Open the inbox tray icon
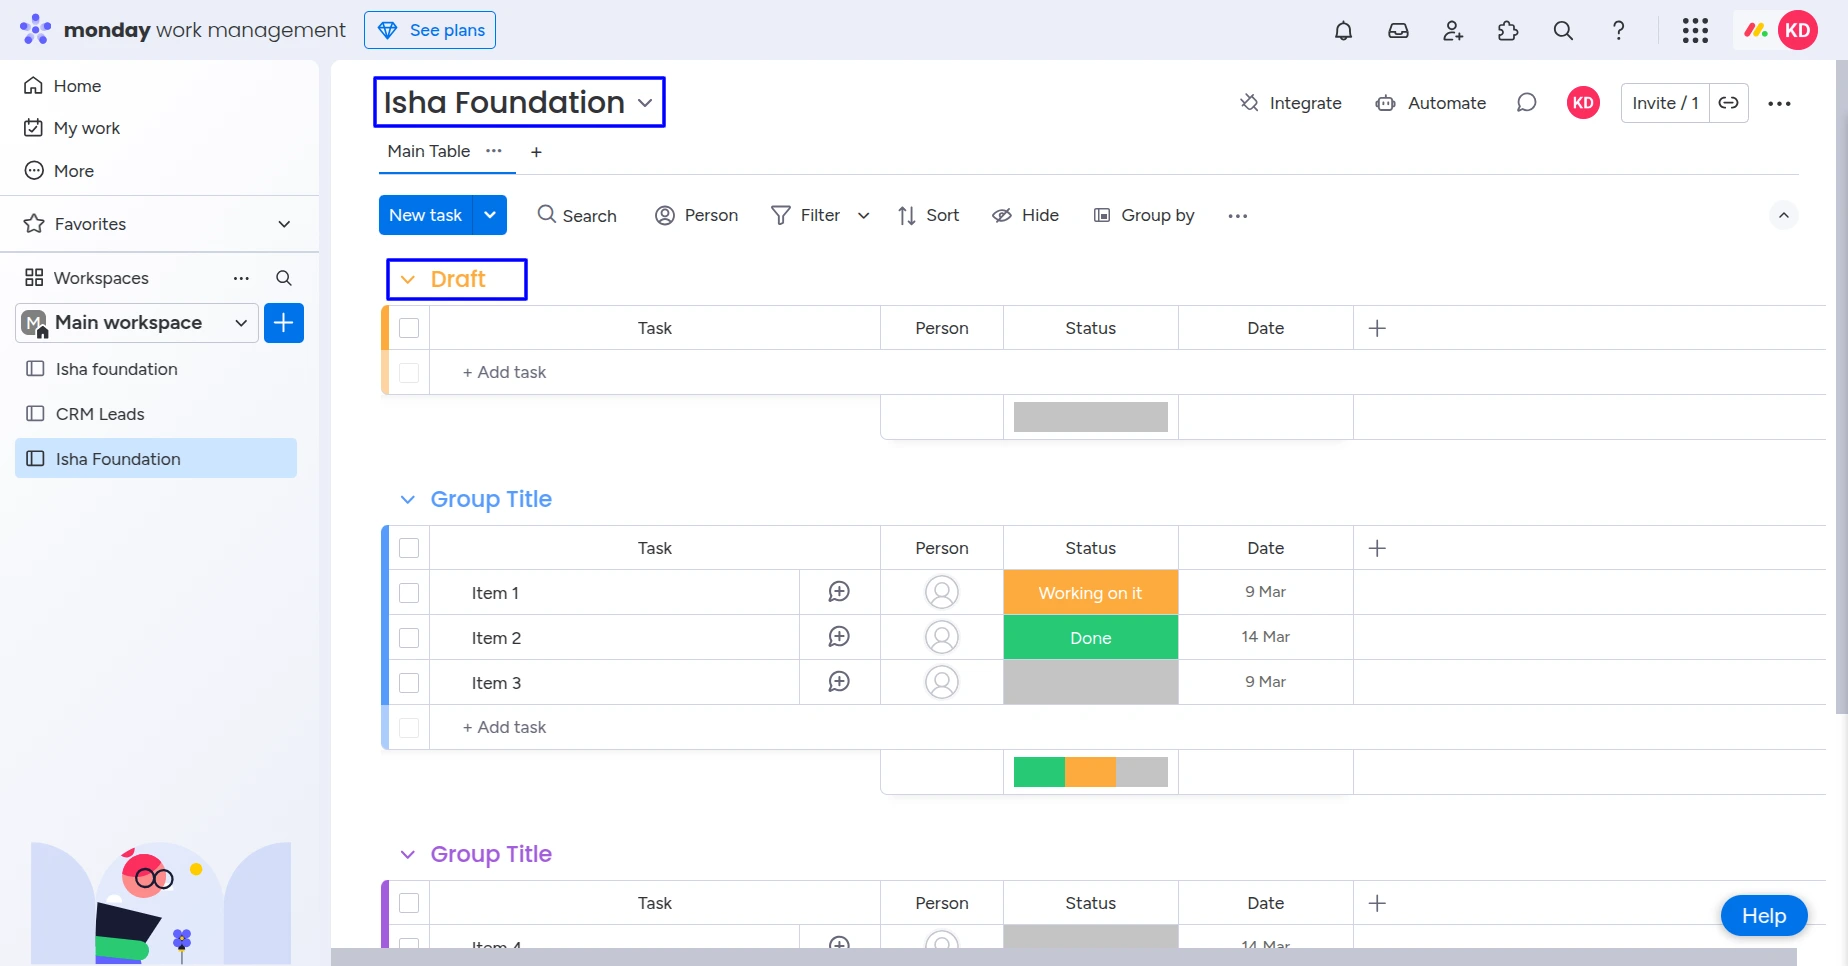Viewport: 1848px width, 966px height. click(x=1398, y=31)
